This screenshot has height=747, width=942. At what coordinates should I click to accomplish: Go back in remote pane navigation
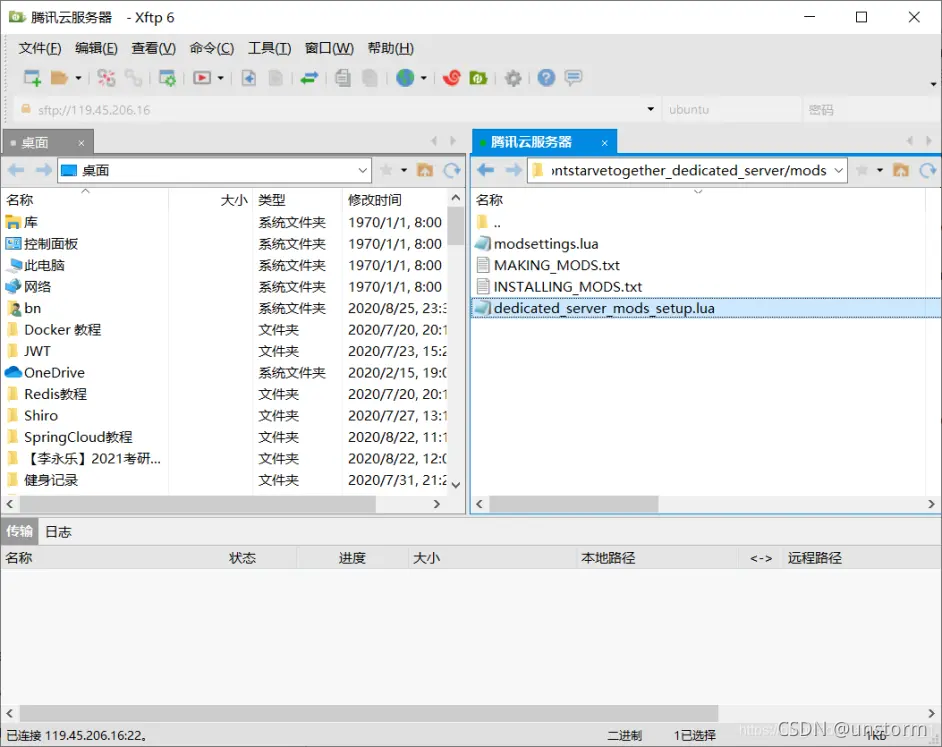[x=486, y=170]
